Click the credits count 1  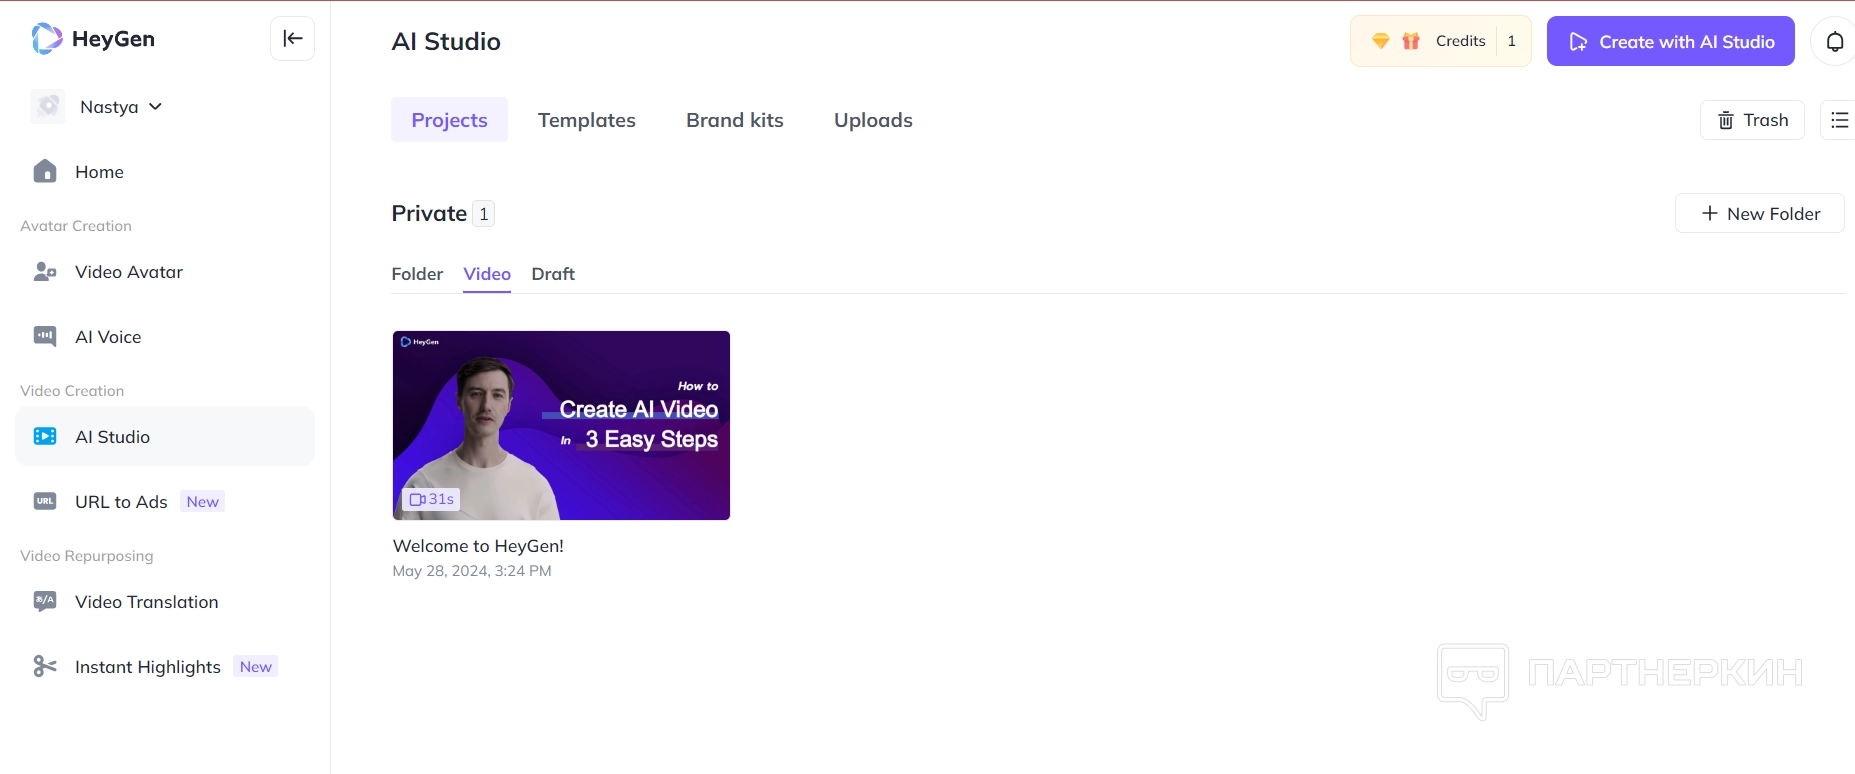(1512, 41)
